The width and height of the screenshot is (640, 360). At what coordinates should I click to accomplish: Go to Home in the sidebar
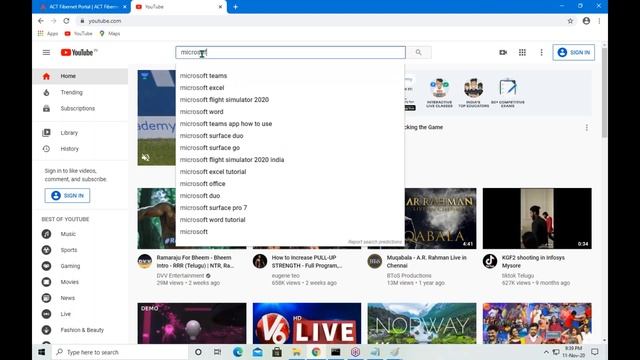80,76
